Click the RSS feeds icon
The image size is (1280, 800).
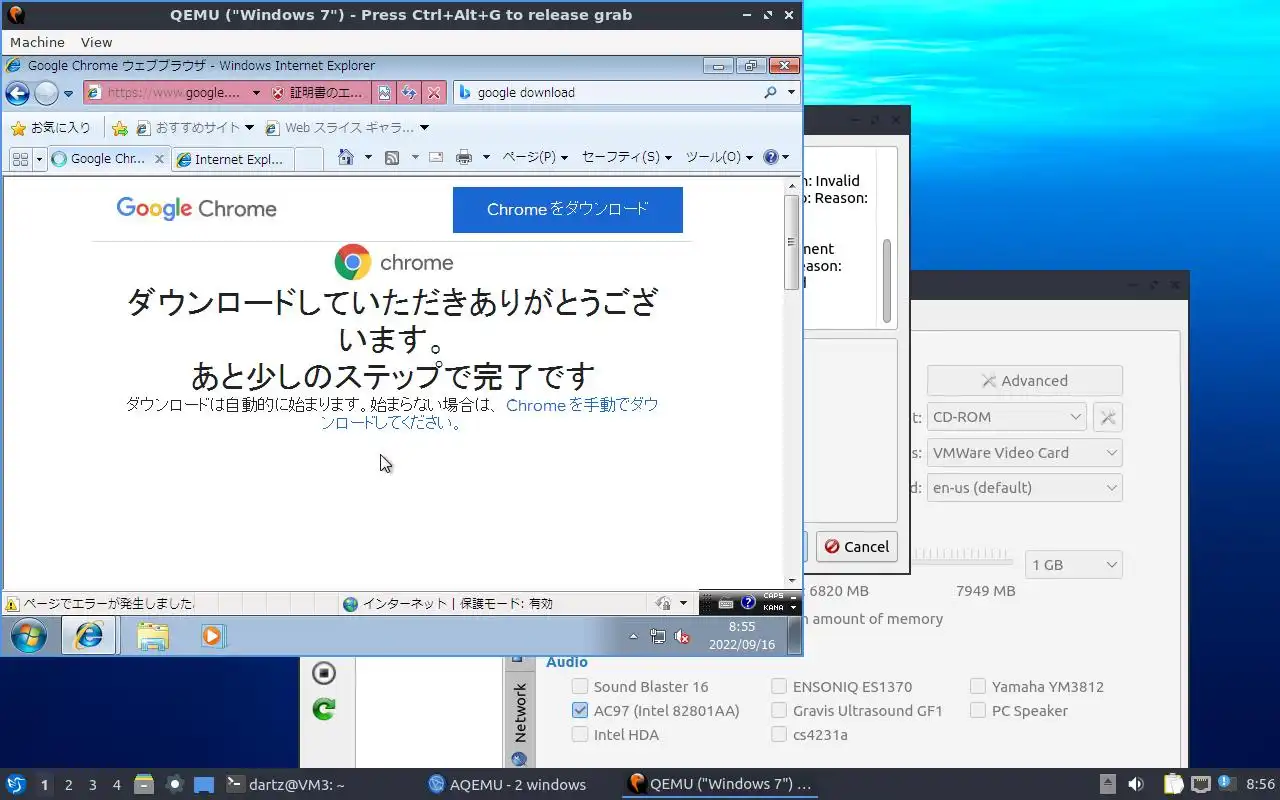coord(392,157)
